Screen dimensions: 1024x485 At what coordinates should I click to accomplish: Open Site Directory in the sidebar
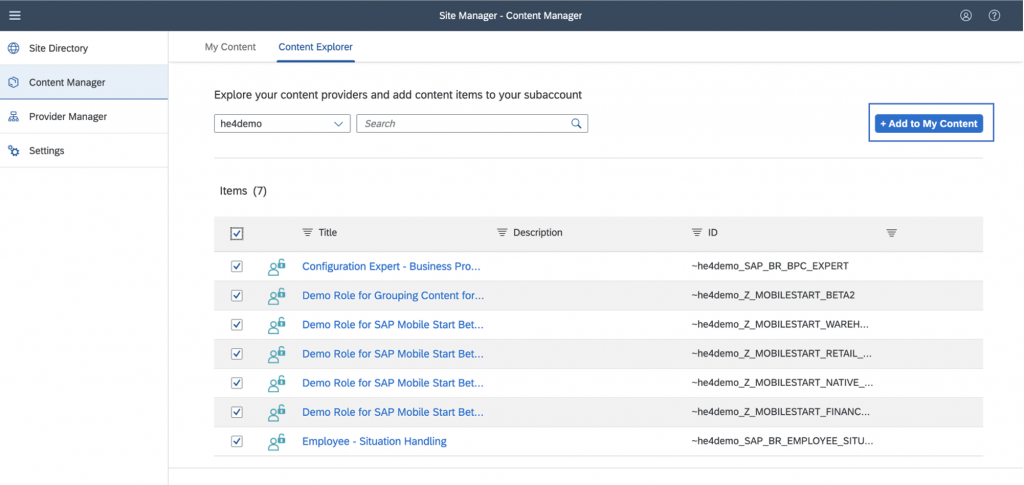[84, 48]
